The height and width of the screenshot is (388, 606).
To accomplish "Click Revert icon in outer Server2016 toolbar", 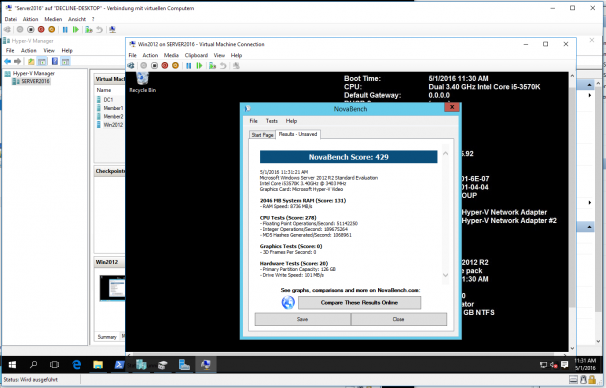I will pos(100,30).
